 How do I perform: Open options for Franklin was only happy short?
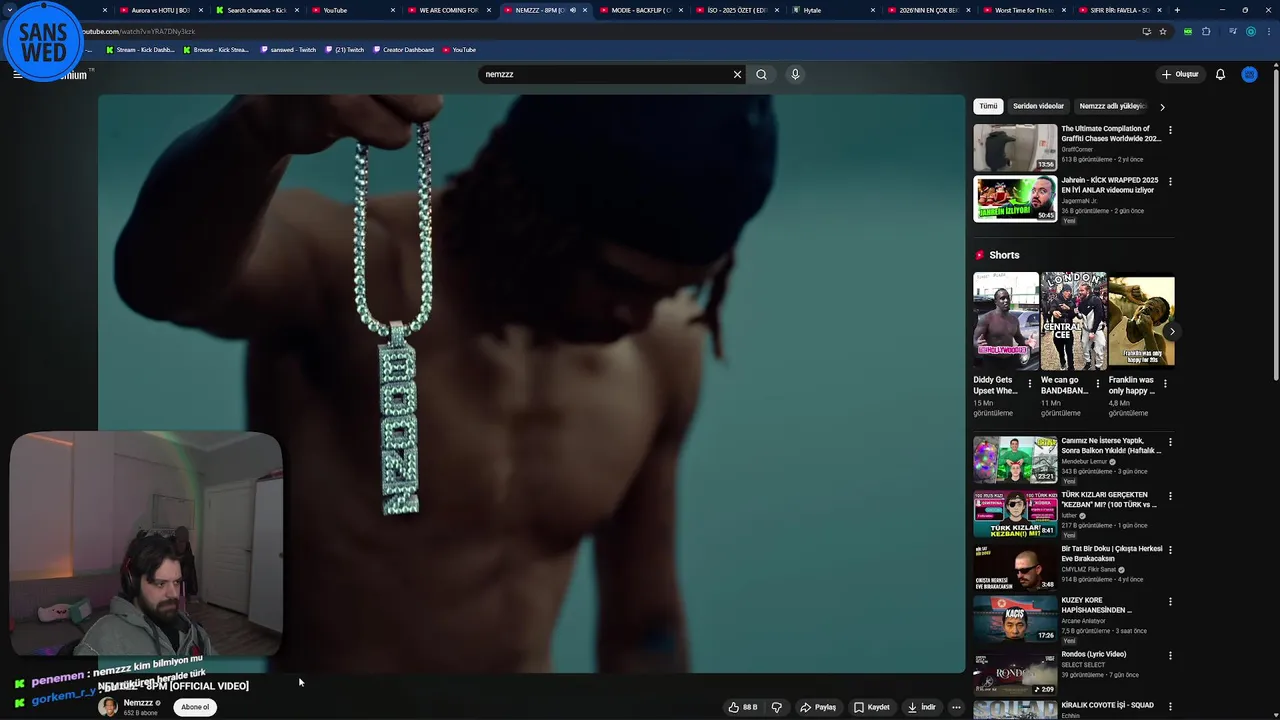coord(1165,383)
